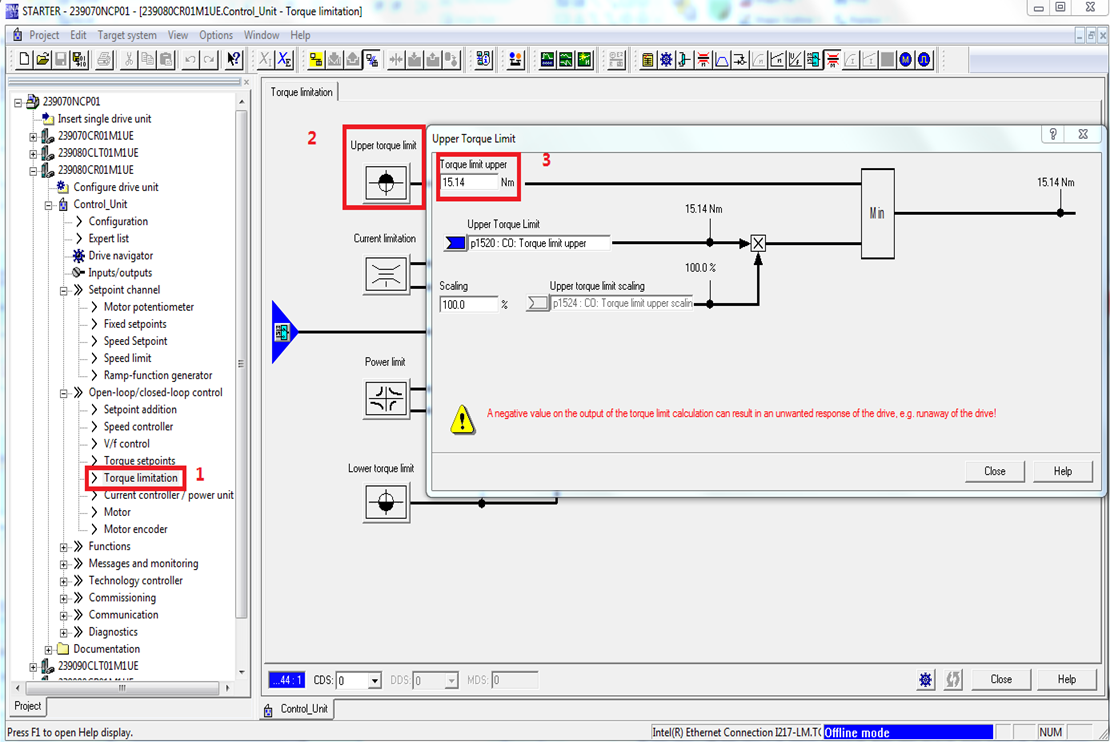This screenshot has height=742, width=1110.
Task: Expand the Diagnostics tree node
Action: coord(64,632)
